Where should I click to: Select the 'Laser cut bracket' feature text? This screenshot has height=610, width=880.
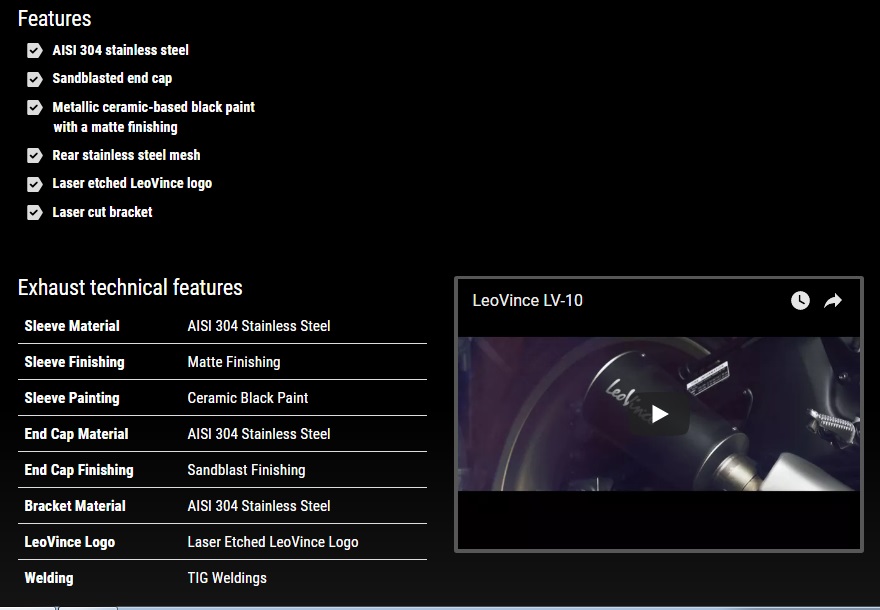(x=102, y=212)
